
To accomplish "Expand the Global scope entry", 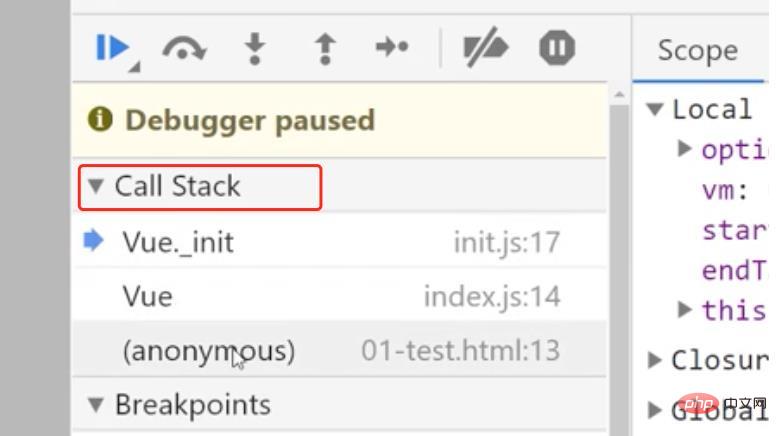I will [x=655, y=408].
